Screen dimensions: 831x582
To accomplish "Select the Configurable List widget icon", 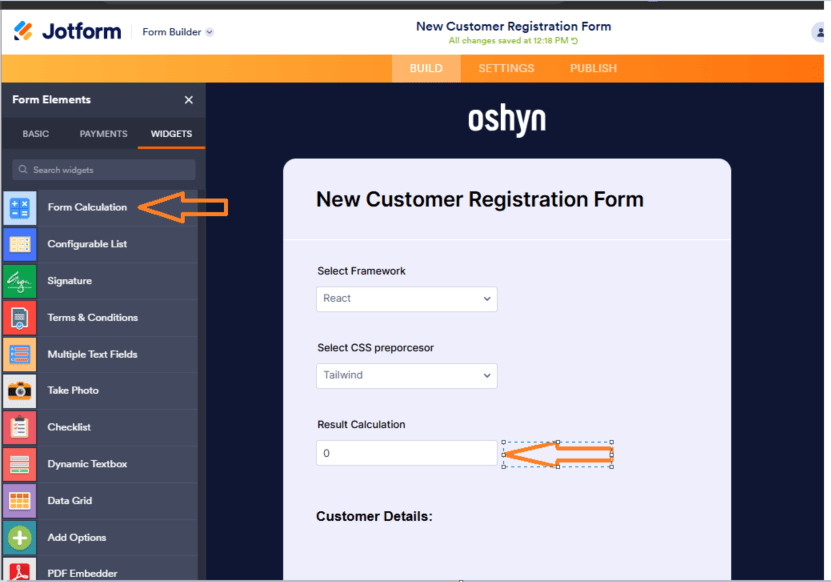I will 20,244.
